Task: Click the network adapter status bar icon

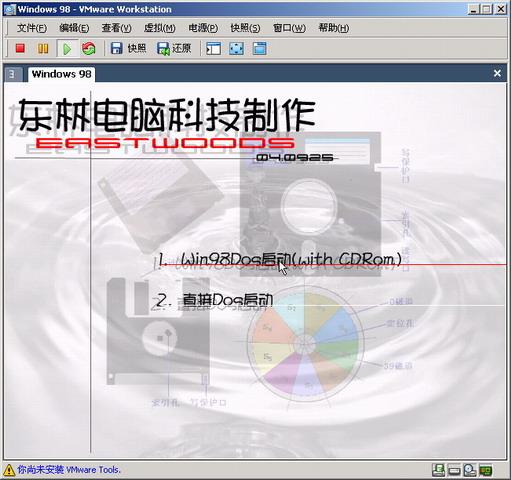Action: pos(485,471)
